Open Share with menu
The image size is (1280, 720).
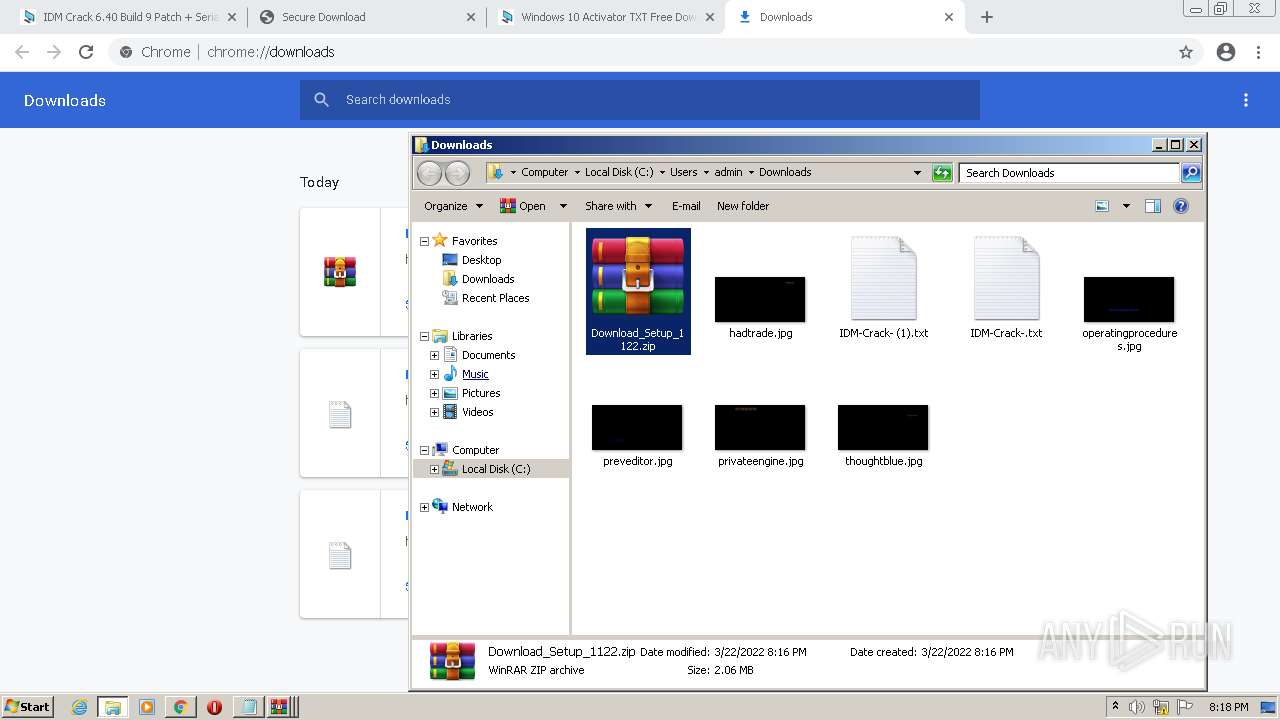click(x=618, y=206)
